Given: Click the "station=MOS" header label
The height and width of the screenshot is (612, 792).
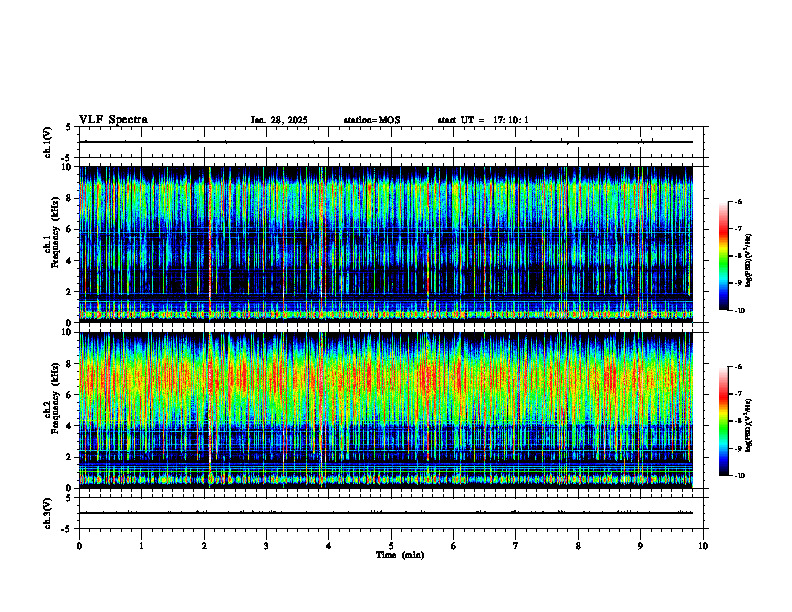Looking at the screenshot, I should click(x=372, y=120).
